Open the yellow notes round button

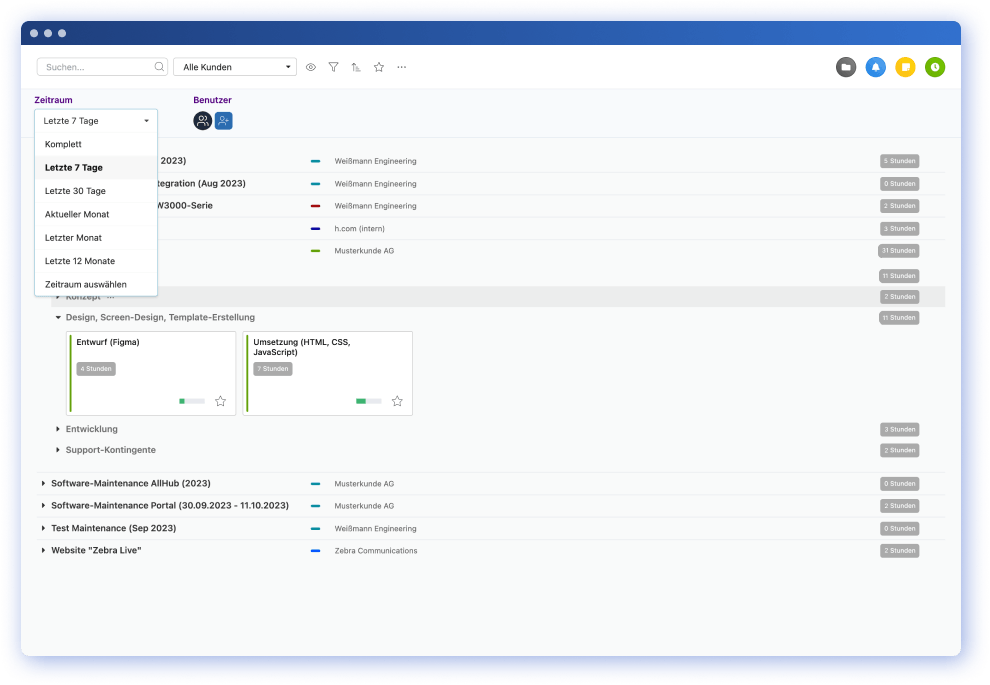(905, 67)
